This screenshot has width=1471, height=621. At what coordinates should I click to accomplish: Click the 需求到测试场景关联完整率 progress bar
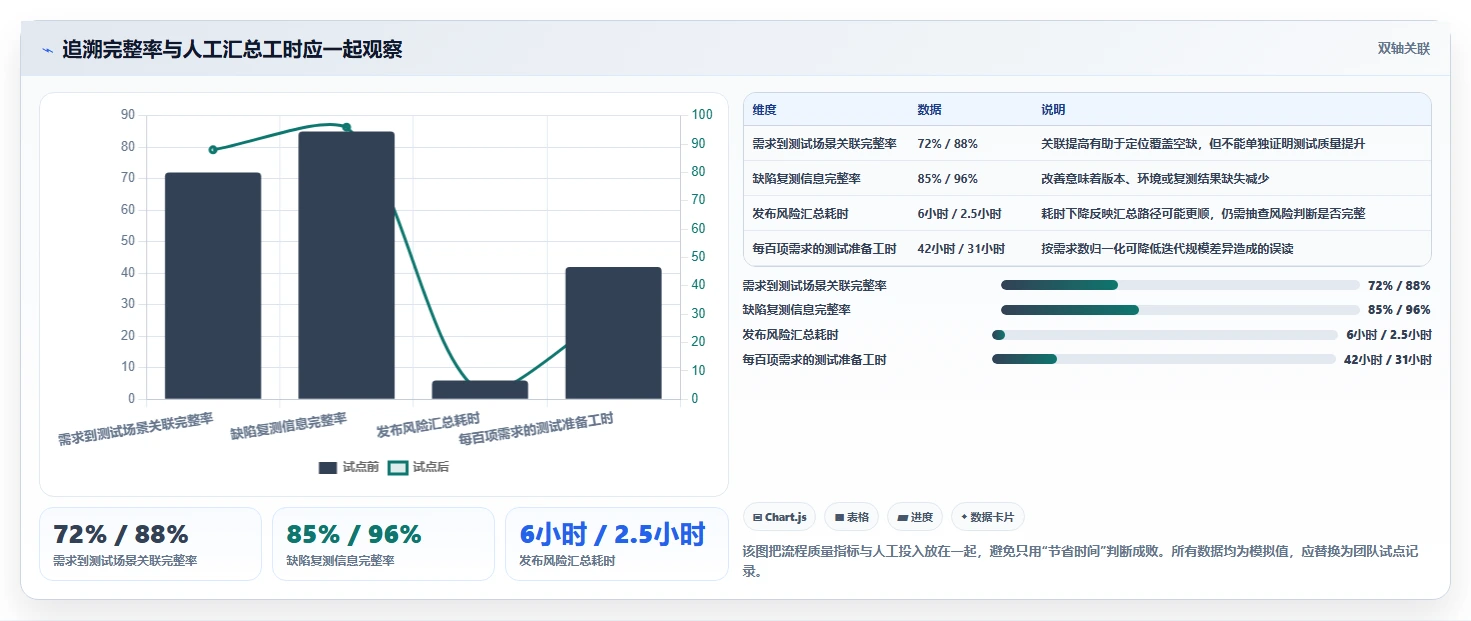click(1180, 285)
